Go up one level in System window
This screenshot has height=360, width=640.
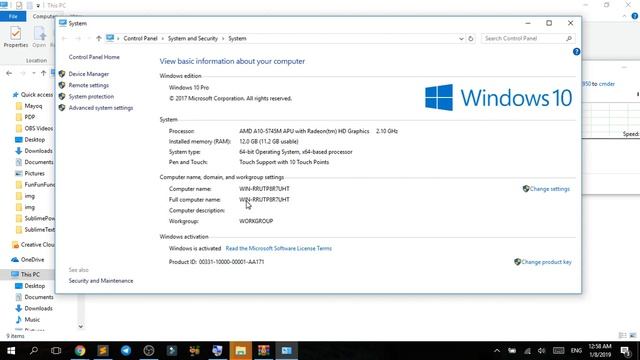point(98,38)
